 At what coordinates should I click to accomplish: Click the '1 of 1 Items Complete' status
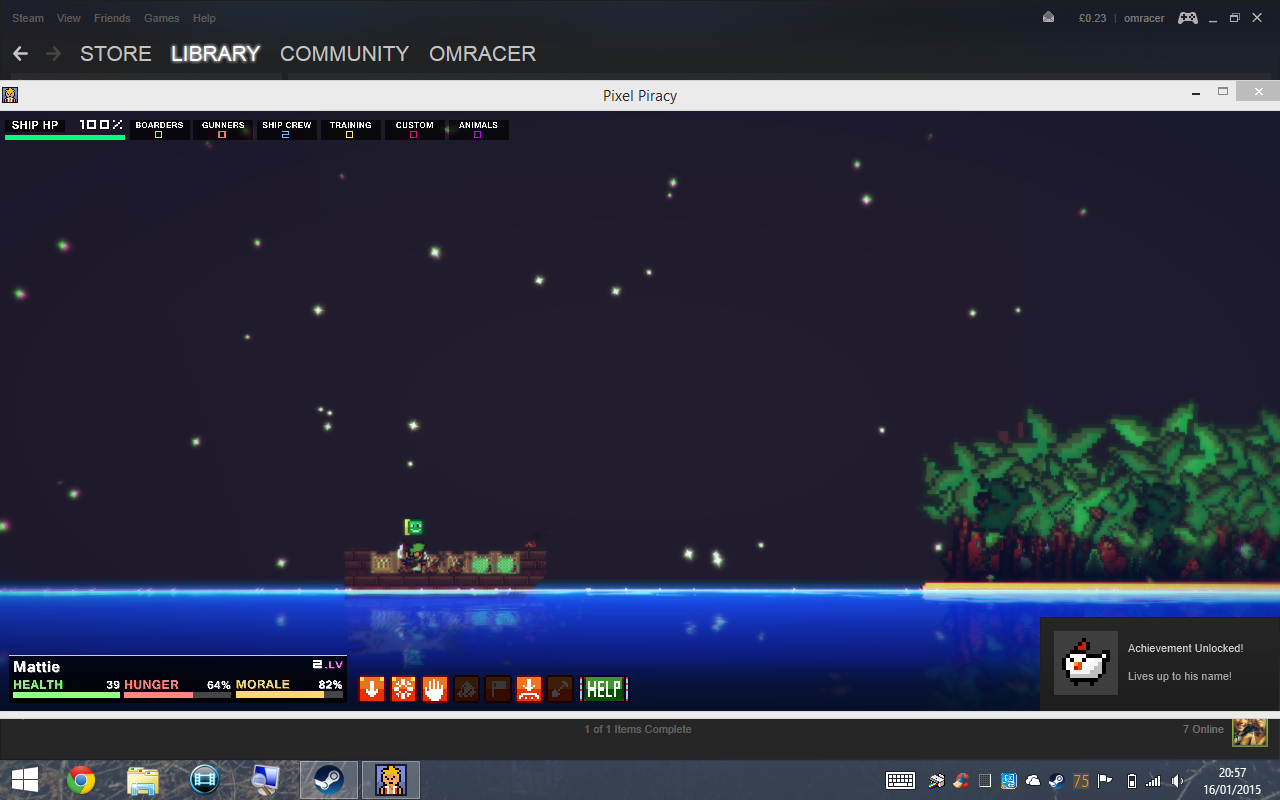638,729
